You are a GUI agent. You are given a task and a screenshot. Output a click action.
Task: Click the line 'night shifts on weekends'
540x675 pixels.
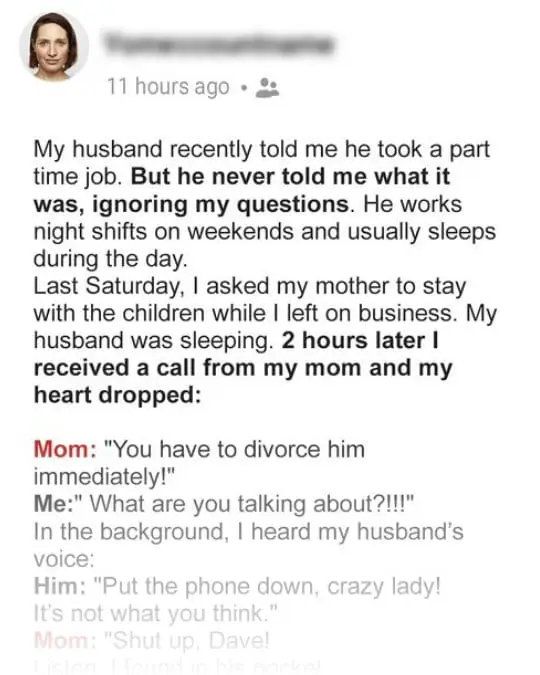click(265, 232)
